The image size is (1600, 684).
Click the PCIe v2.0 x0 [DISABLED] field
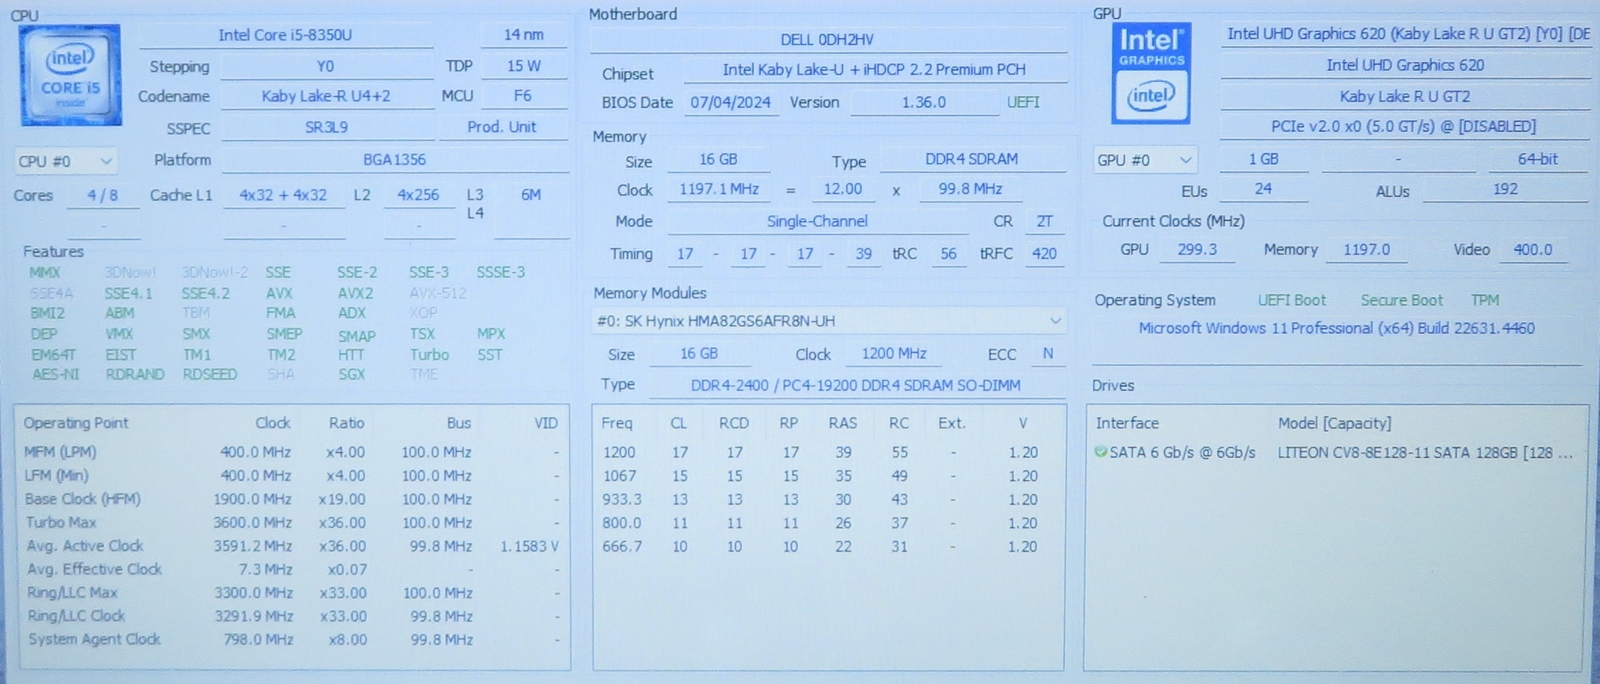coord(1403,127)
